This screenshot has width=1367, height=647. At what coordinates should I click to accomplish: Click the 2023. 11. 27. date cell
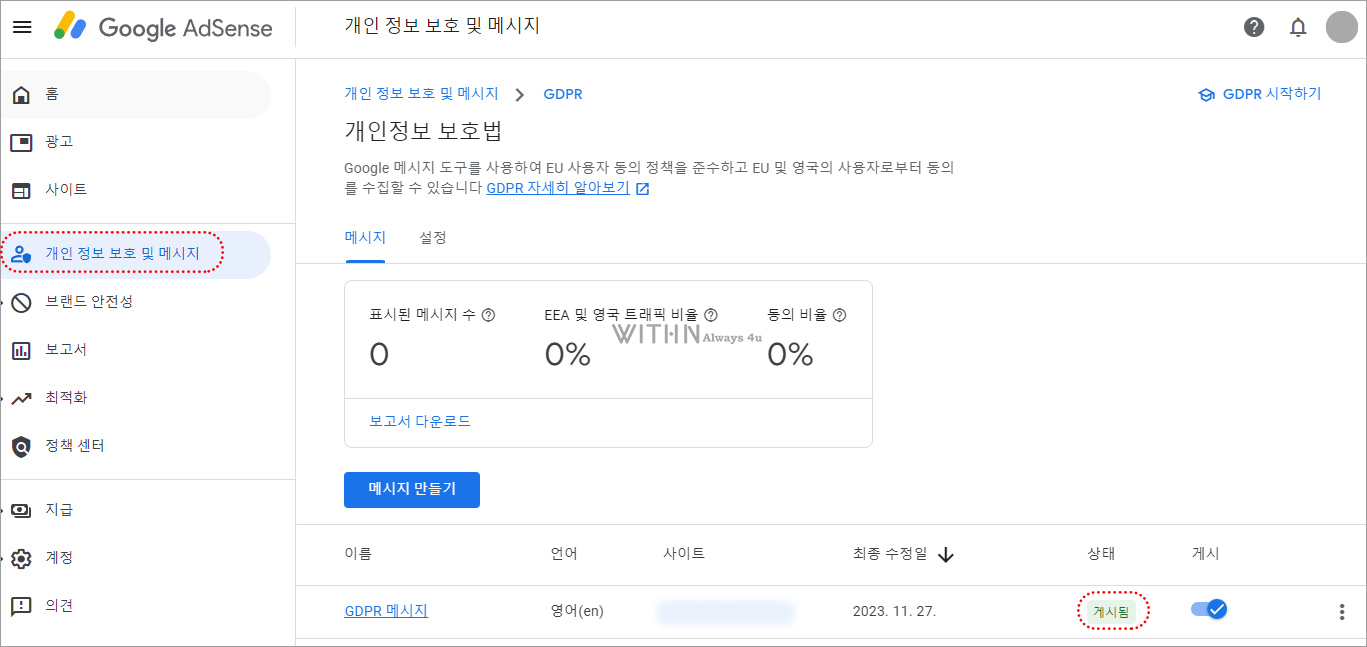pyautogui.click(x=894, y=610)
